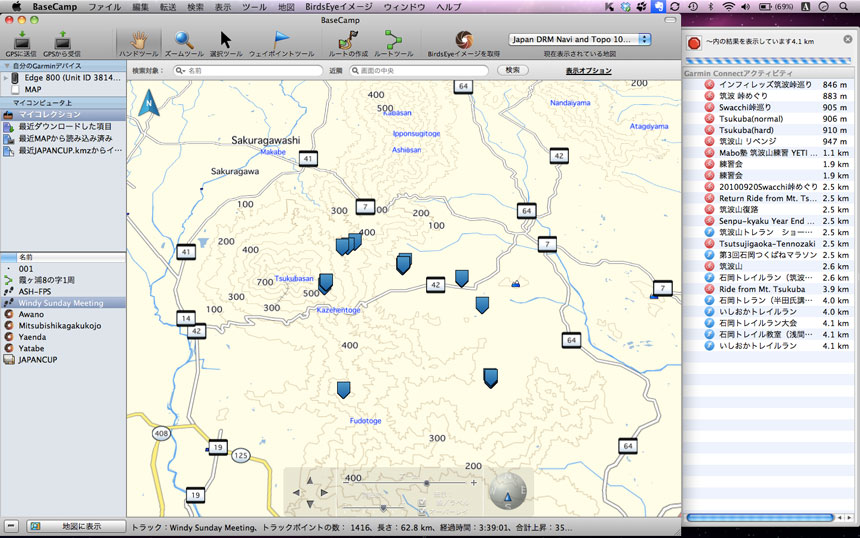Click the Wi-Fi icon in menu bar

[728, 7]
